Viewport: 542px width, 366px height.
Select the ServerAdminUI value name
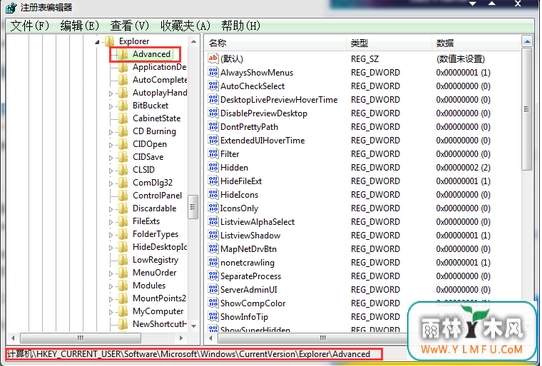pyautogui.click(x=249, y=290)
